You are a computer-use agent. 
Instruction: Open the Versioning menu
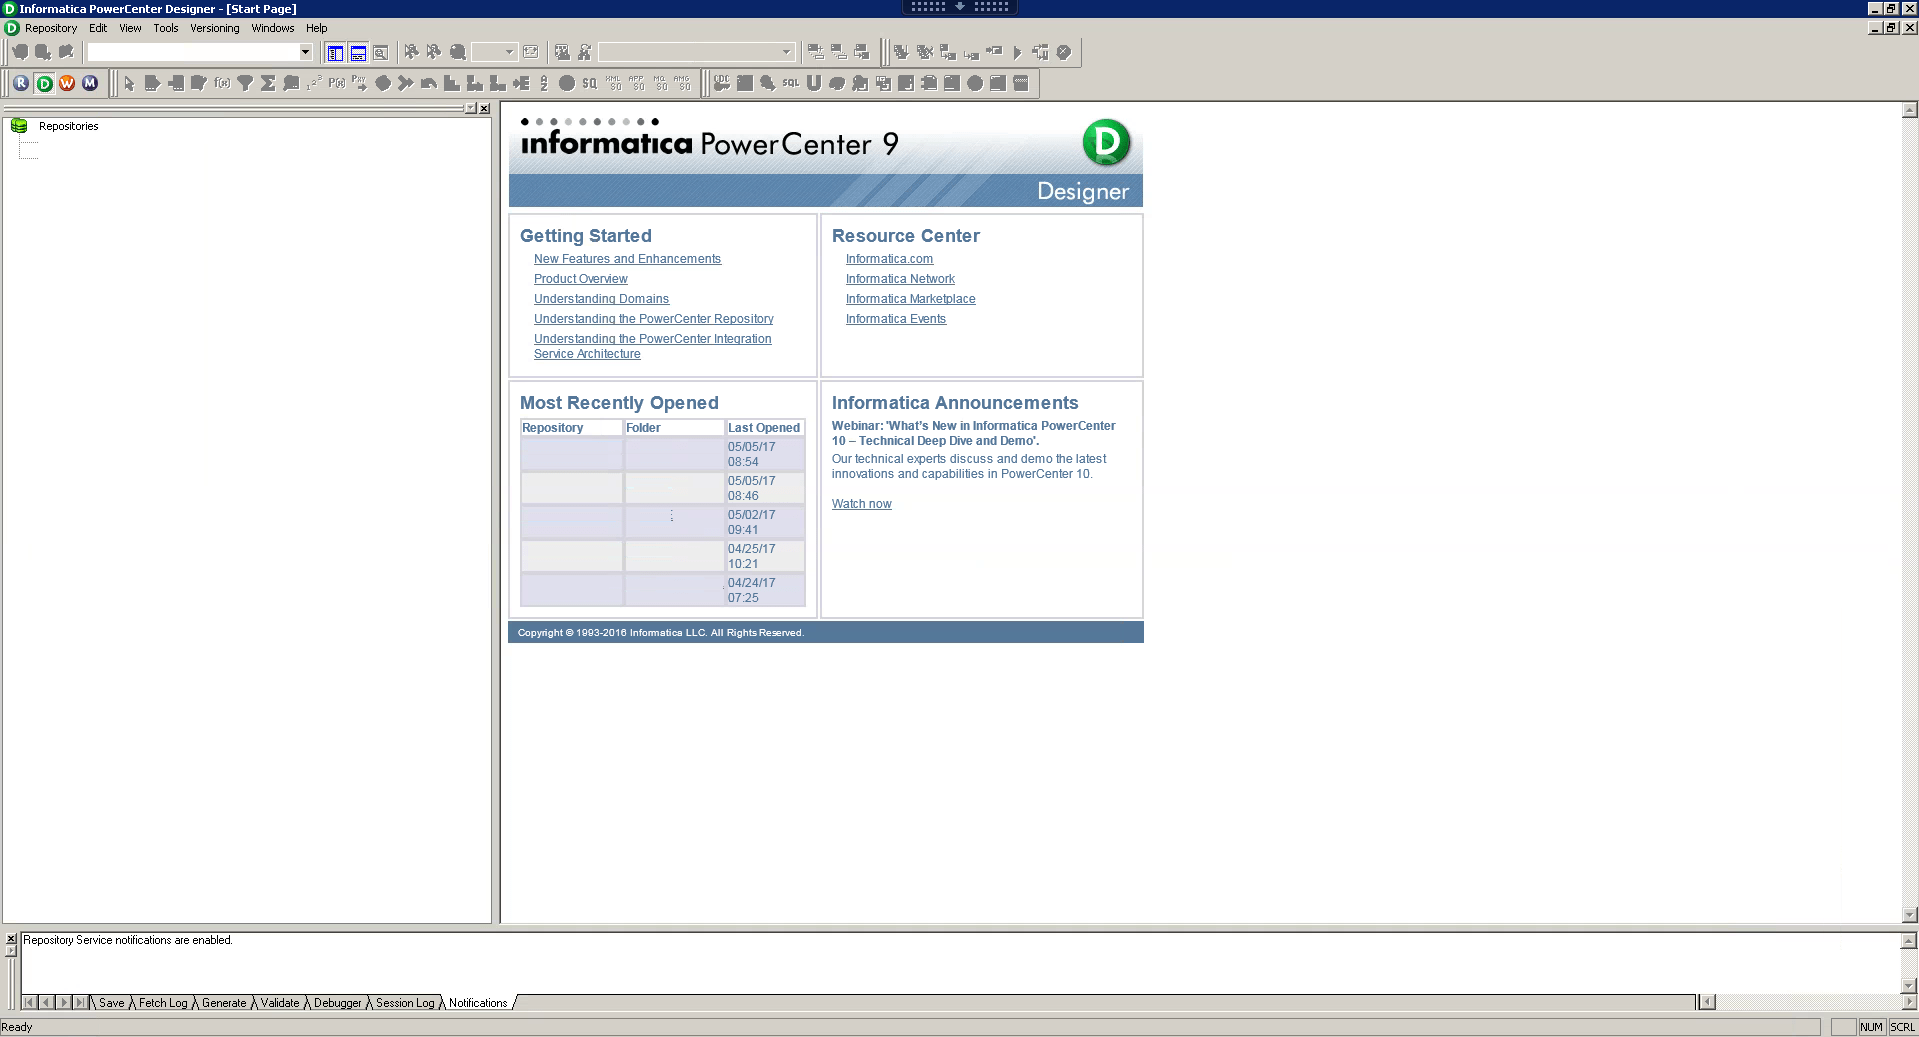pos(214,28)
